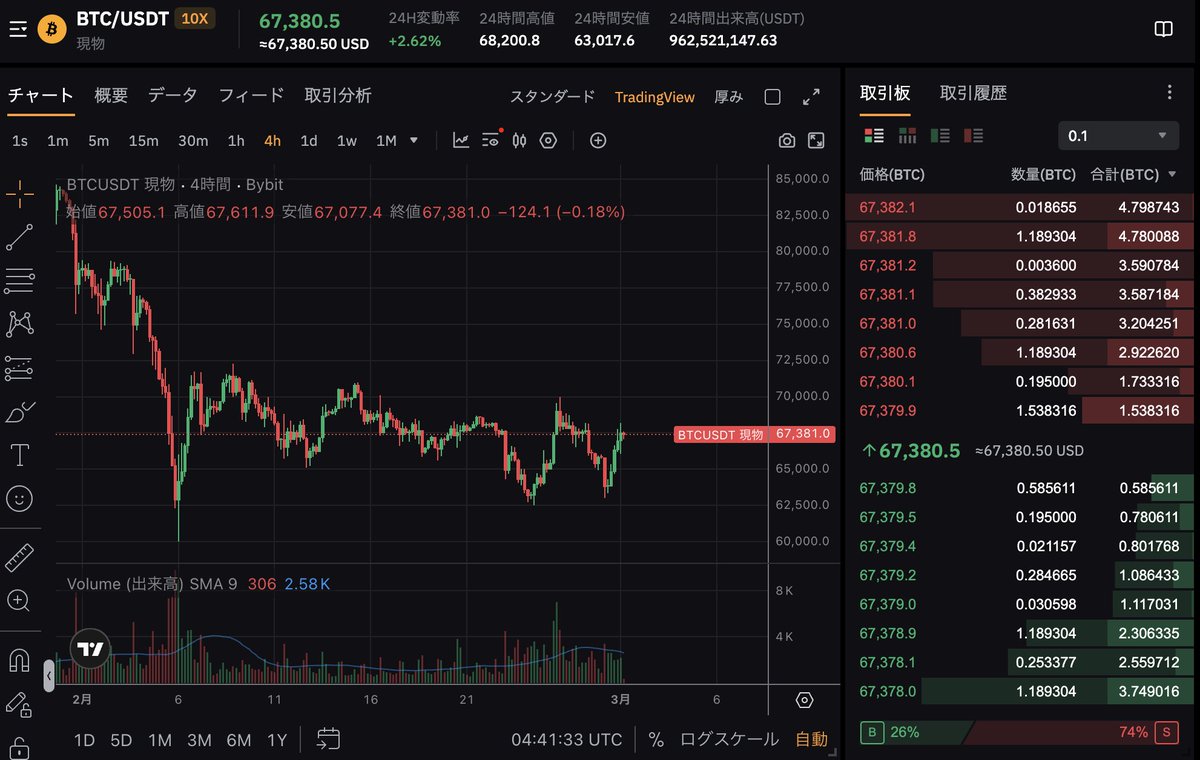Image resolution: width=1200 pixels, height=760 pixels.
Task: Click the orange Bitcoin coin logo
Action: 52,29
